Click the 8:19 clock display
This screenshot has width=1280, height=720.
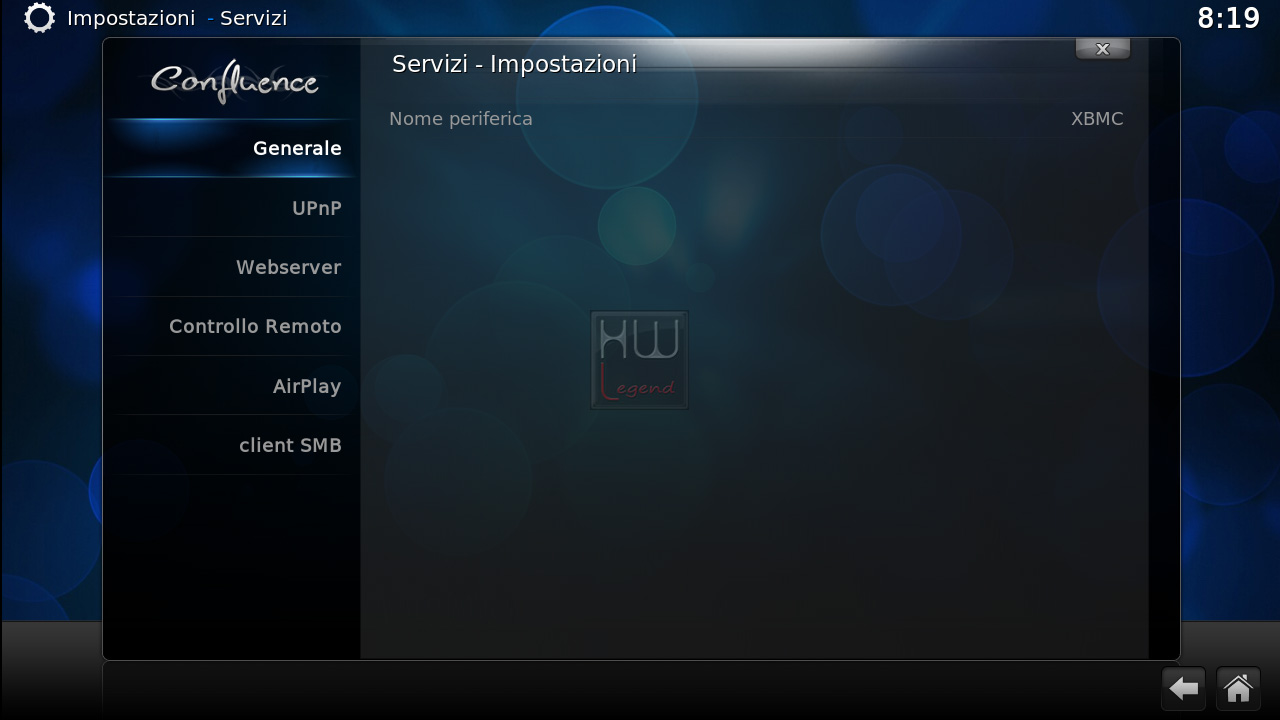tap(1229, 18)
